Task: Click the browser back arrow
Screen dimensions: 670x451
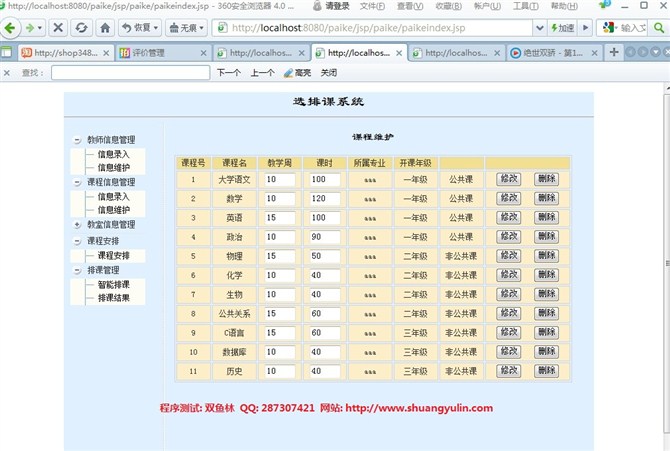Action: 9,28
